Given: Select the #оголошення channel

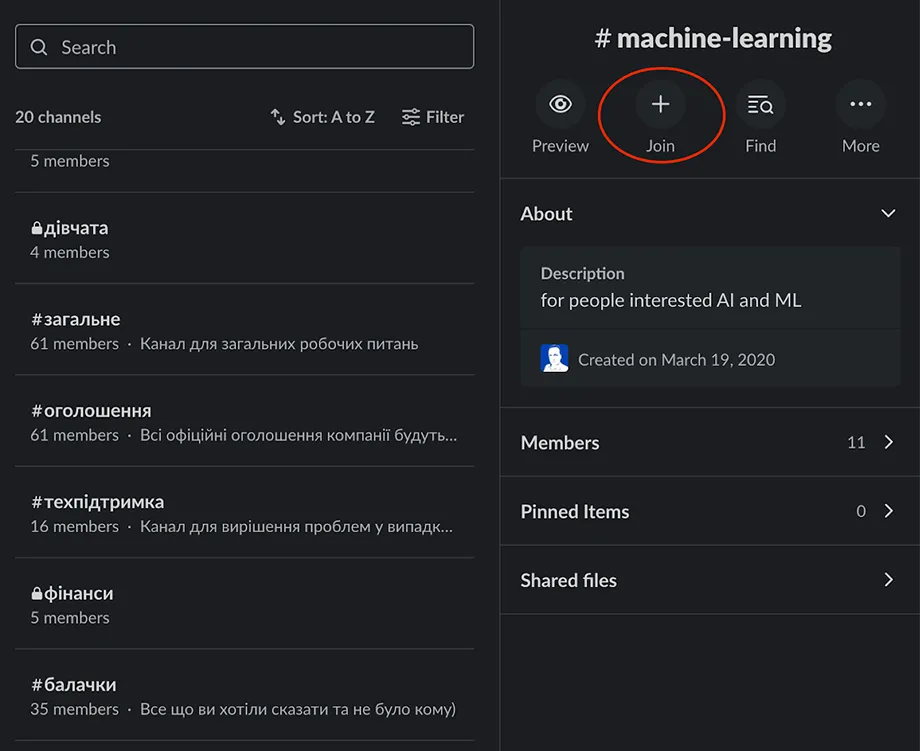Looking at the screenshot, I should click(91, 411).
